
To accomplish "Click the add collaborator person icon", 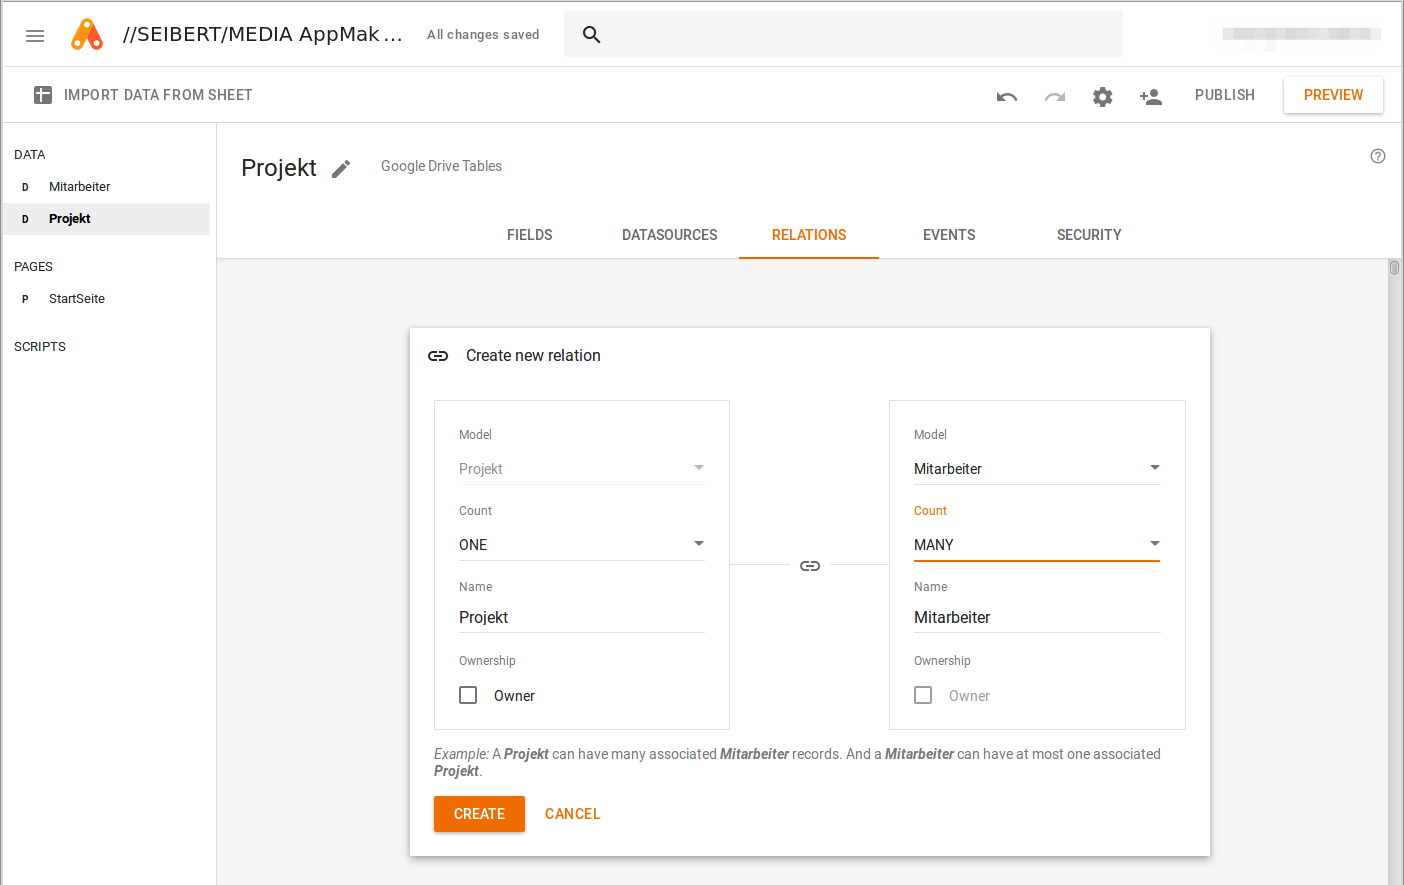I will tap(1151, 96).
